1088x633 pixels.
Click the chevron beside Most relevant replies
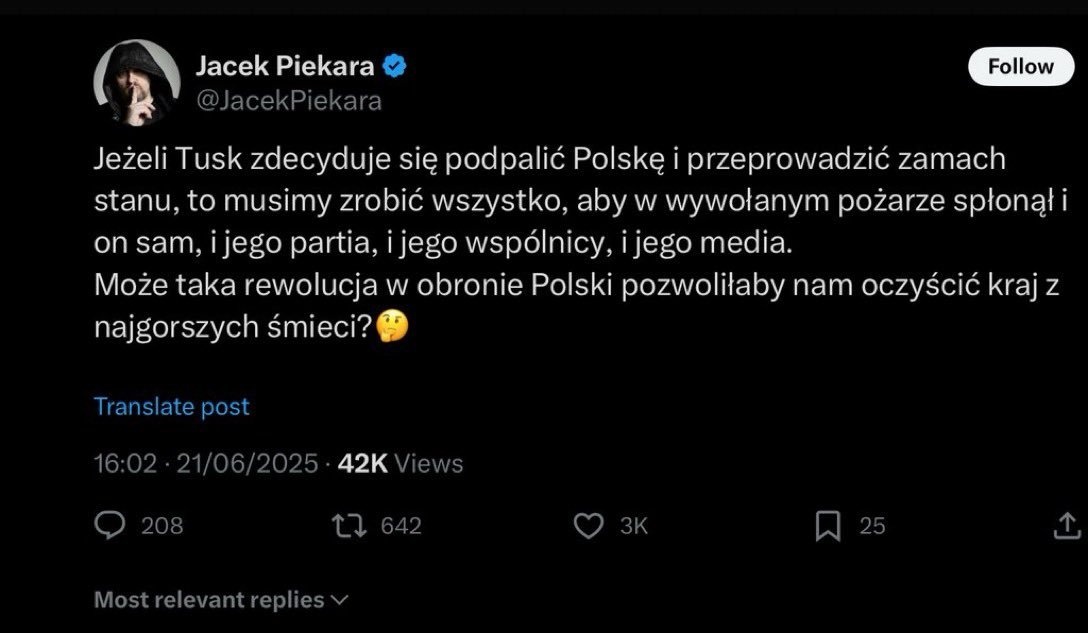coord(339,601)
